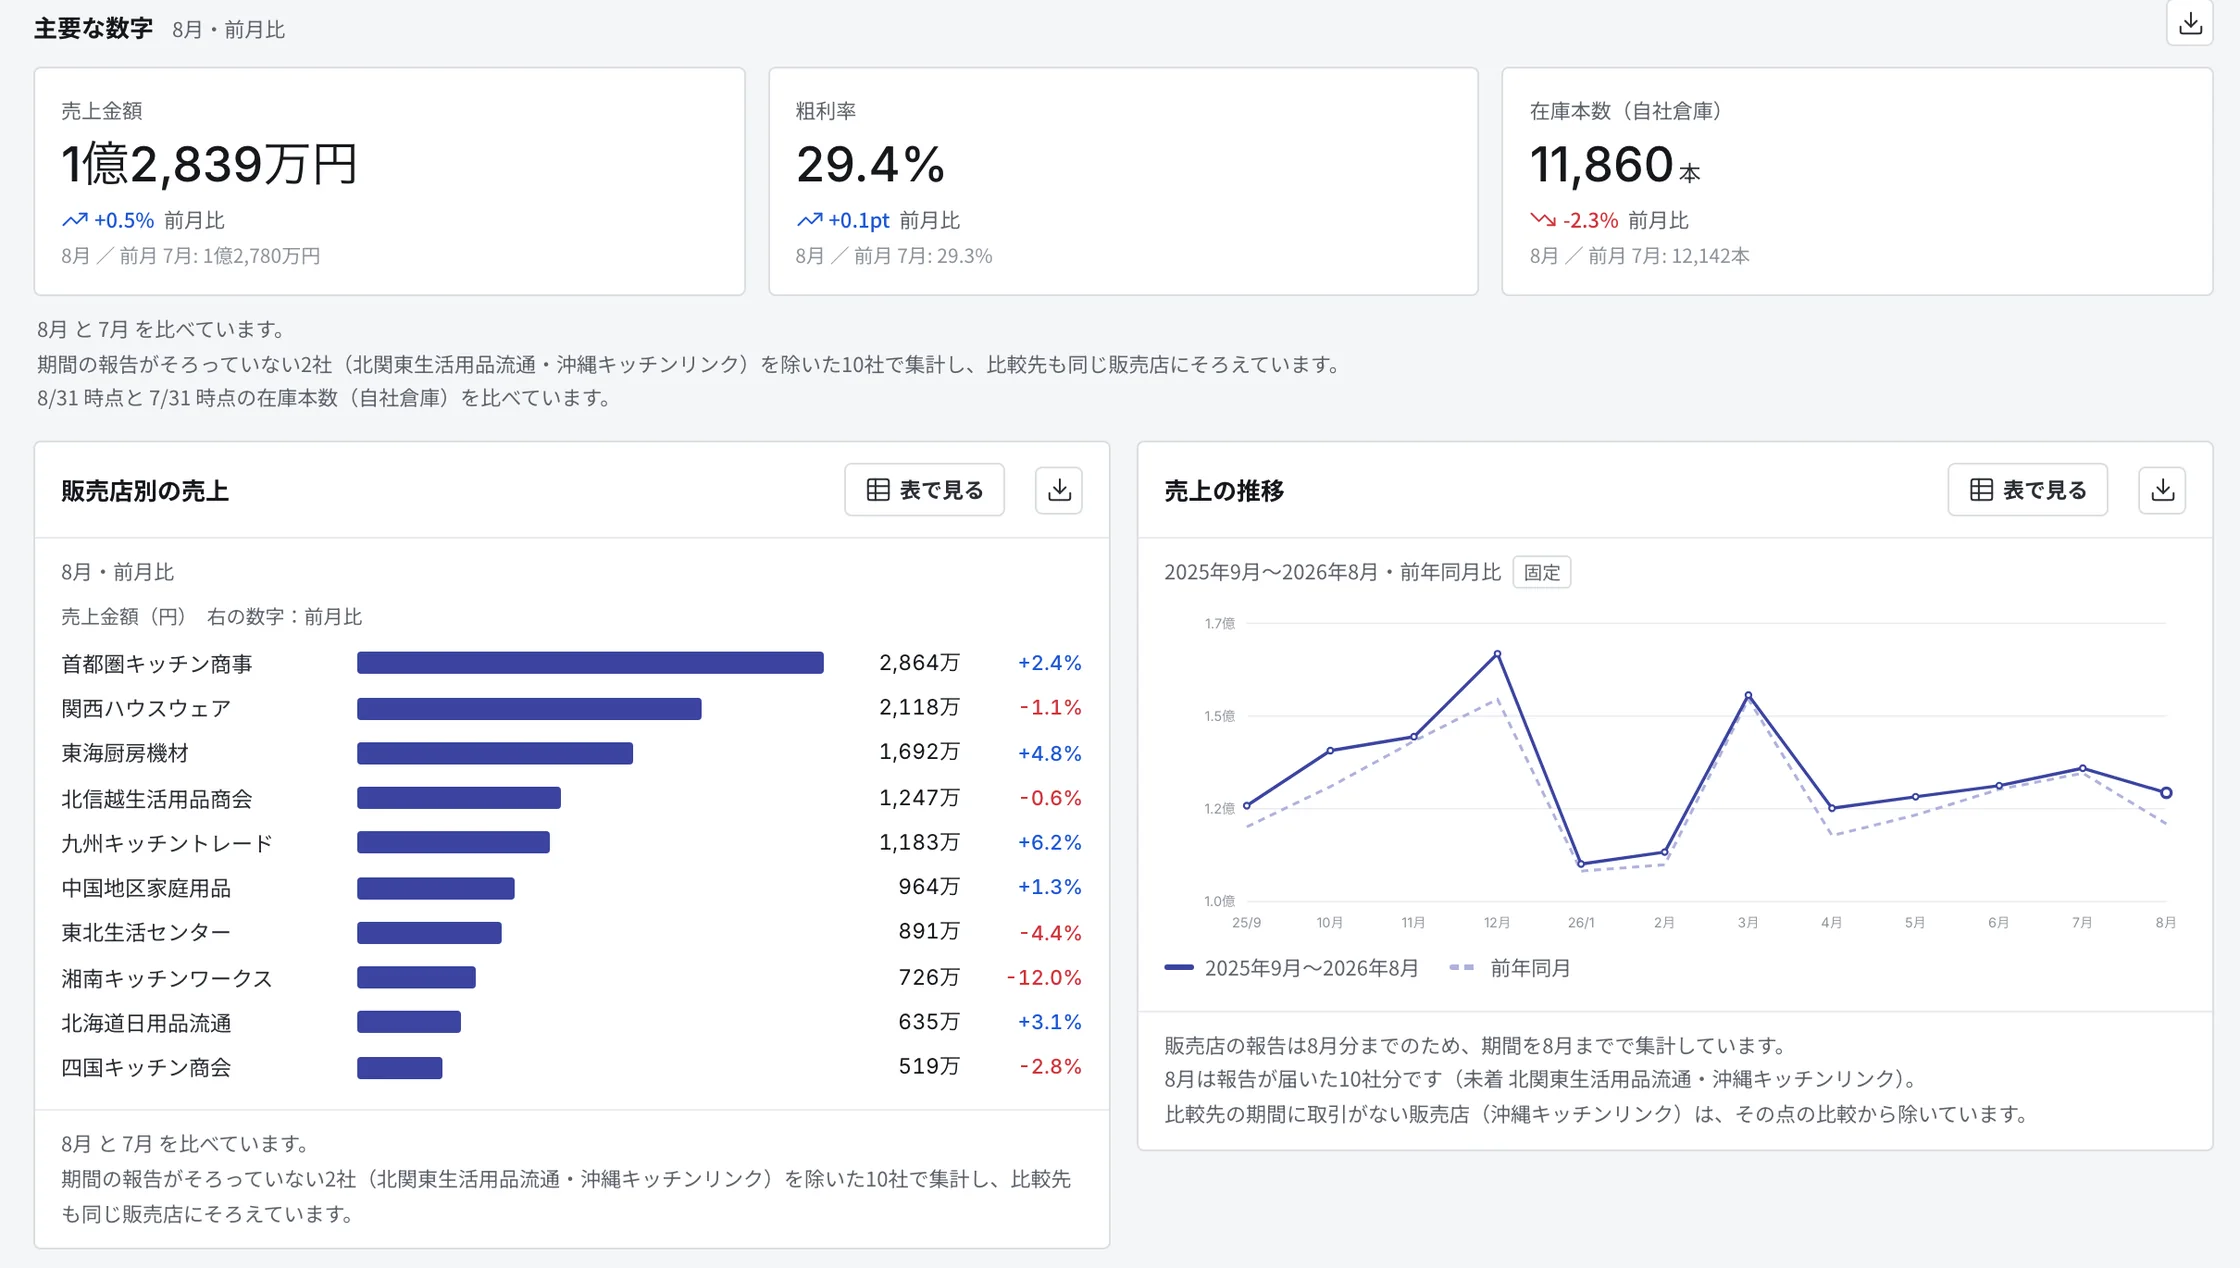This screenshot has width=2240, height=1268.
Task: Click the 主要な数字 heading
Action: point(93,28)
